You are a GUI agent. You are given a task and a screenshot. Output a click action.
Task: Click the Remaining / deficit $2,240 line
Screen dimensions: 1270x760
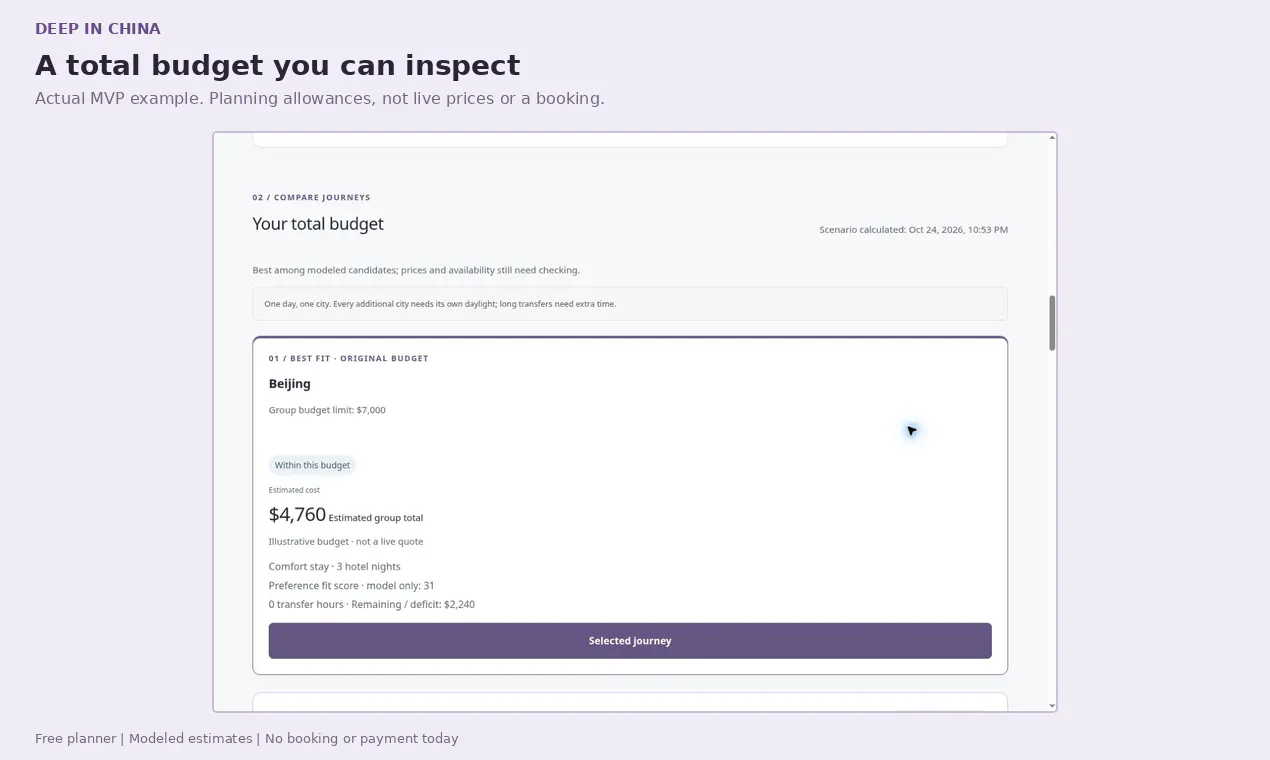[372, 605]
